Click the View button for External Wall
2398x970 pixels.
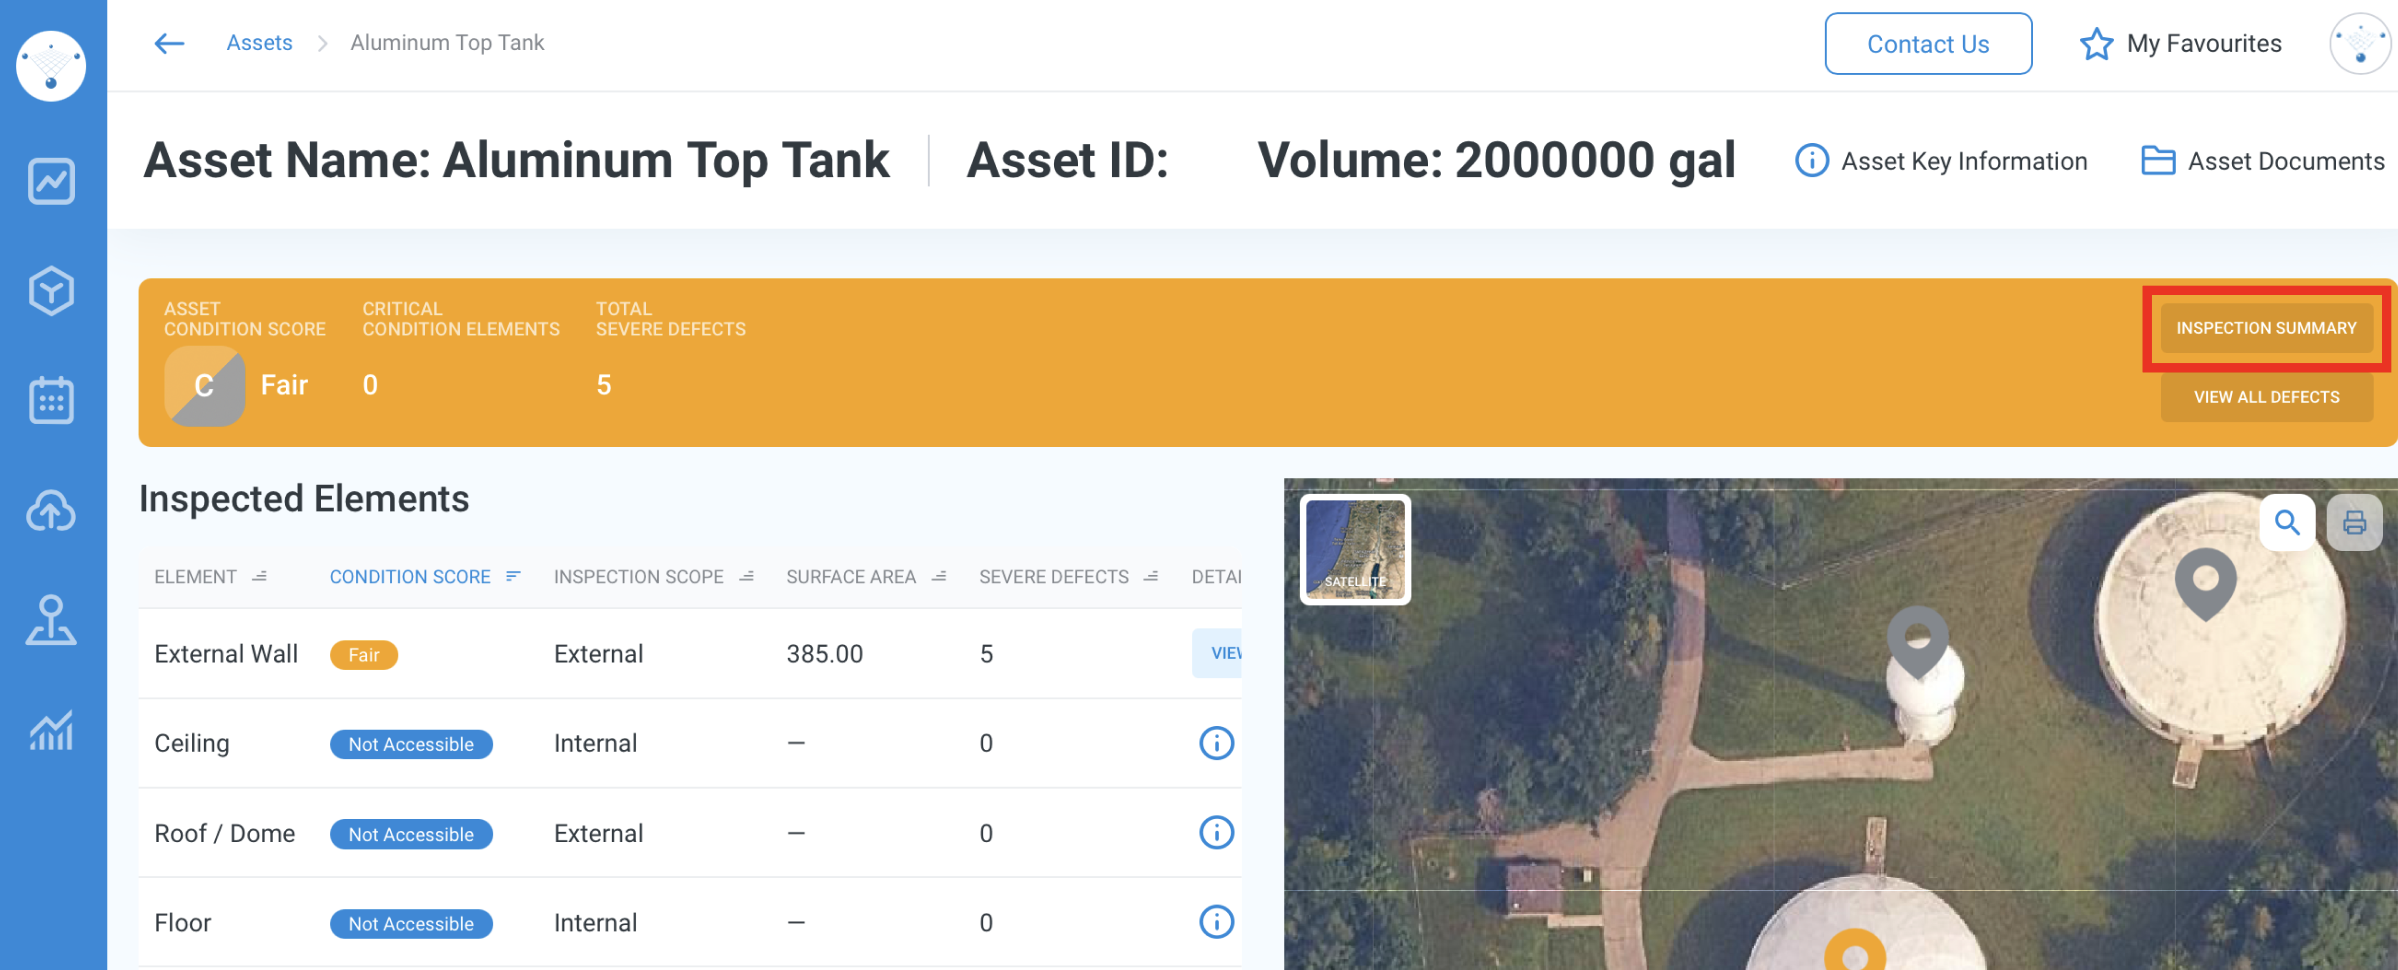coord(1217,653)
